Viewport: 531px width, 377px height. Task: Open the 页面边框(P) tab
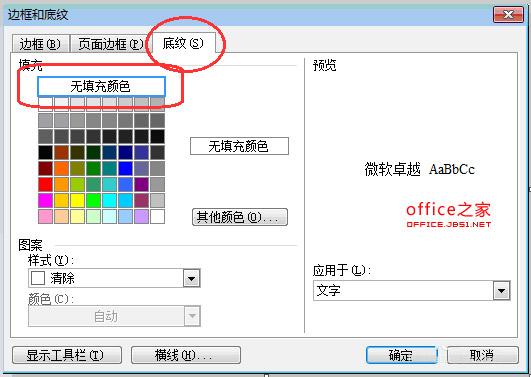tap(109, 44)
